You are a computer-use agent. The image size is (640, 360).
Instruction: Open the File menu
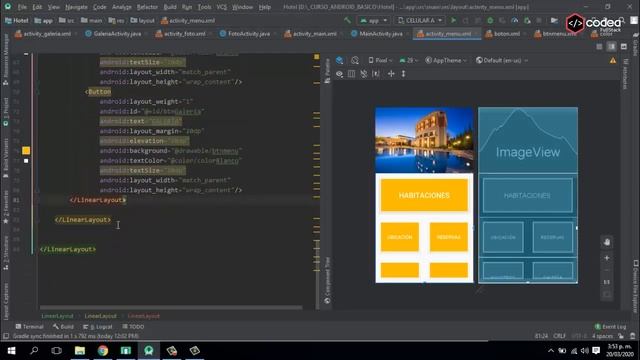coord(22,7)
